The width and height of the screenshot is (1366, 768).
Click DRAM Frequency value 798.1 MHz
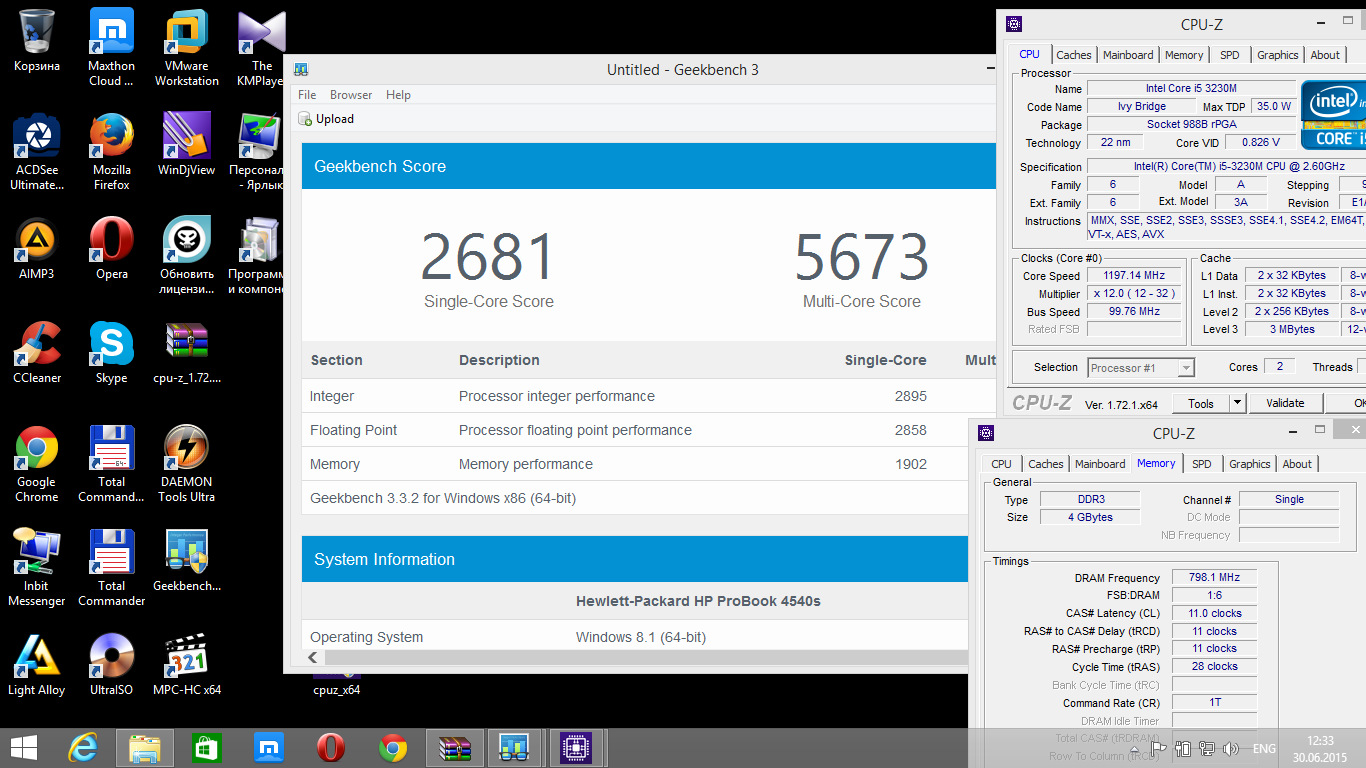pos(1213,578)
